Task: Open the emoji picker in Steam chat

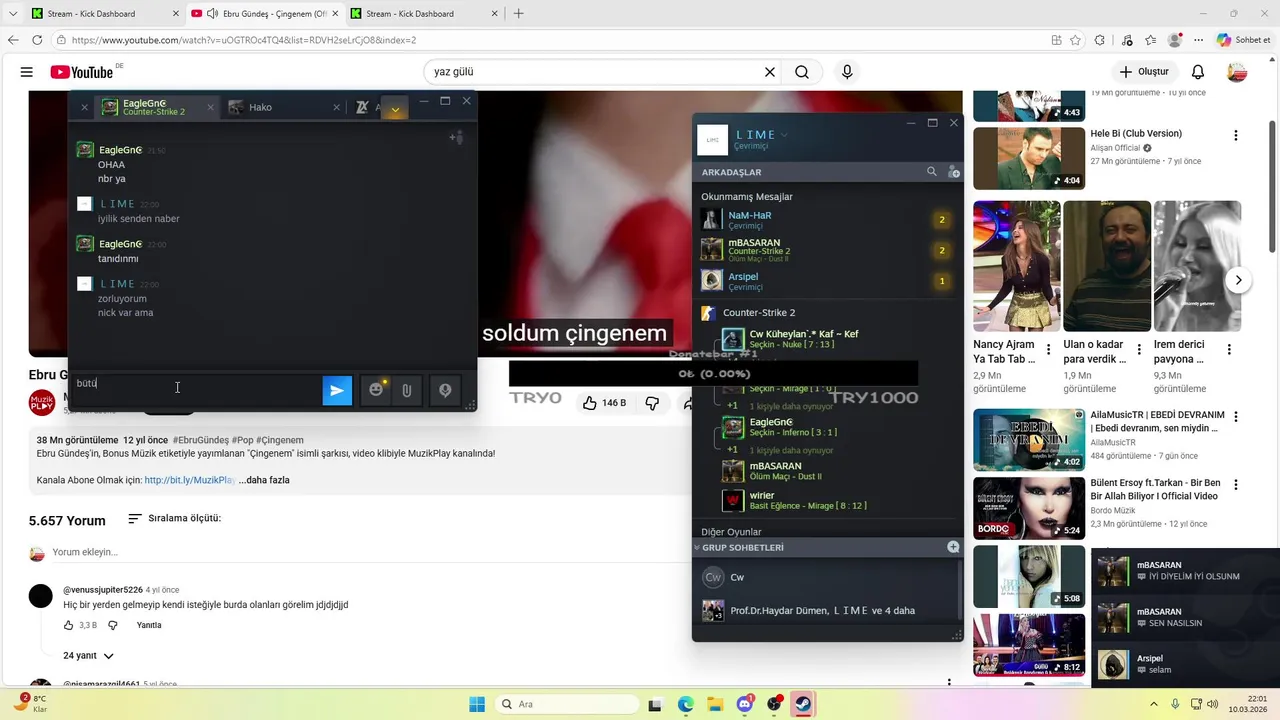Action: point(376,390)
